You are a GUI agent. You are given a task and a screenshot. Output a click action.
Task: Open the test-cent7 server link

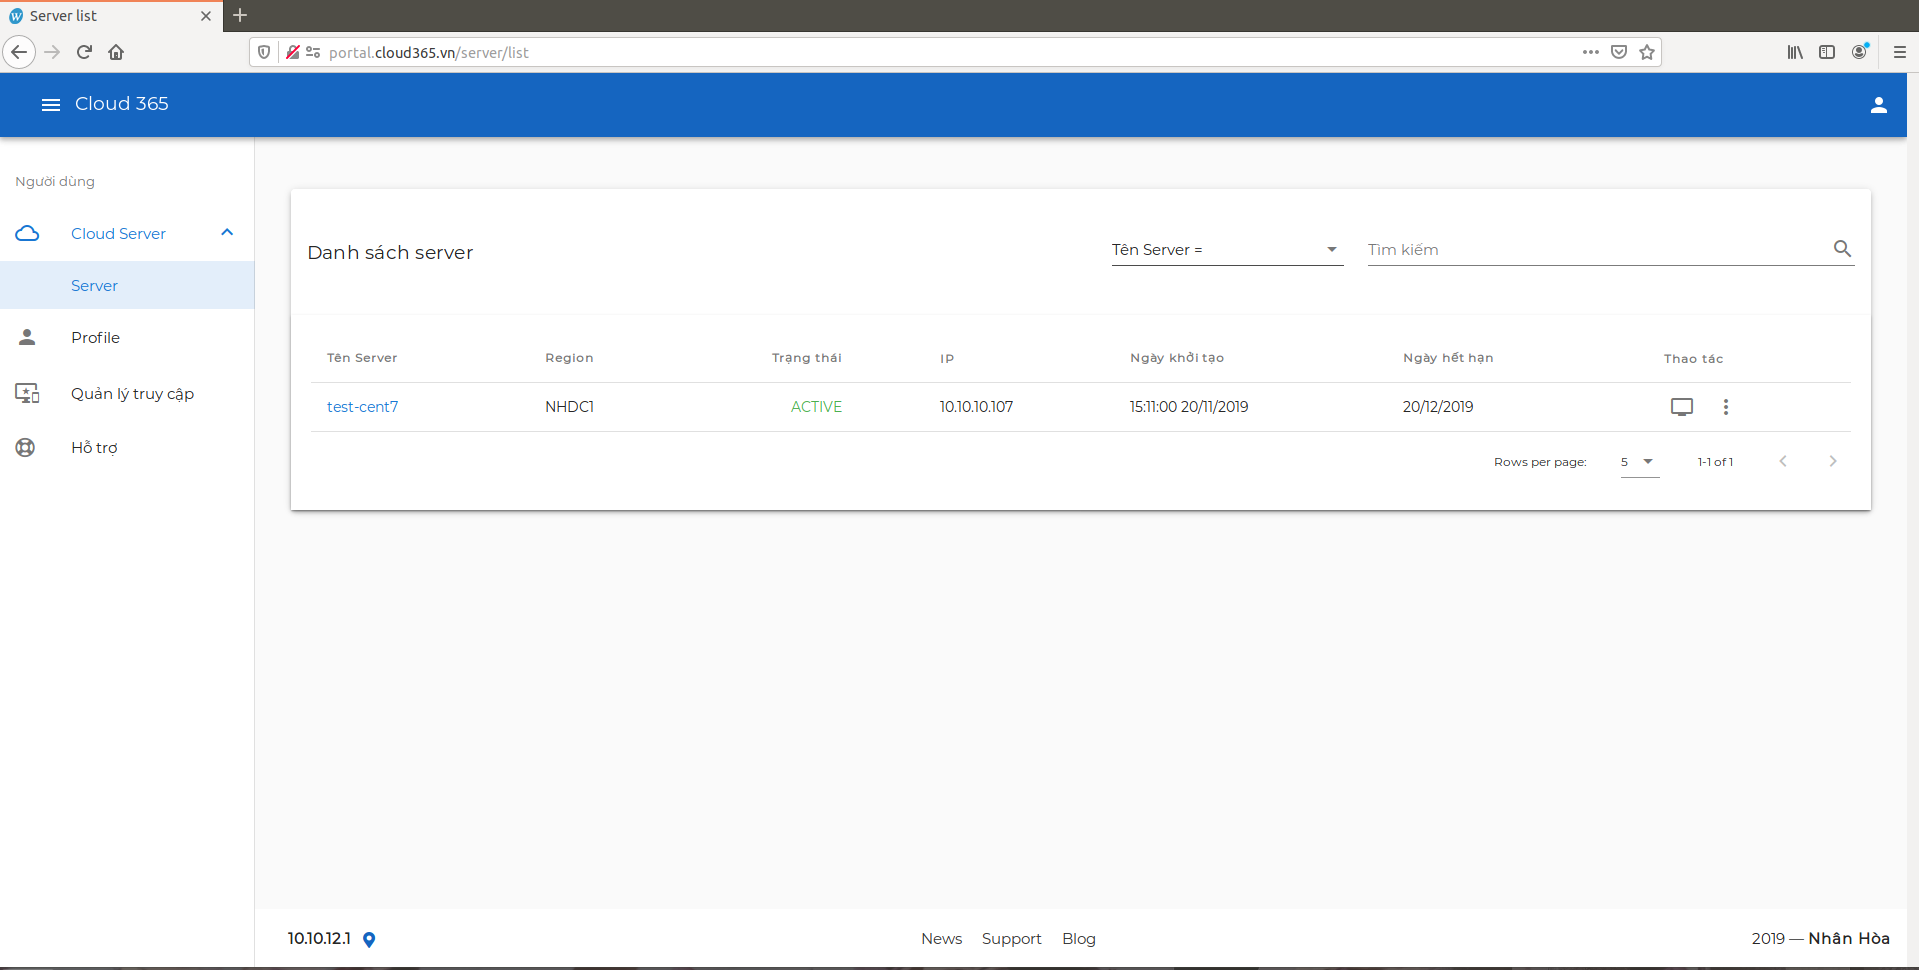coord(362,407)
